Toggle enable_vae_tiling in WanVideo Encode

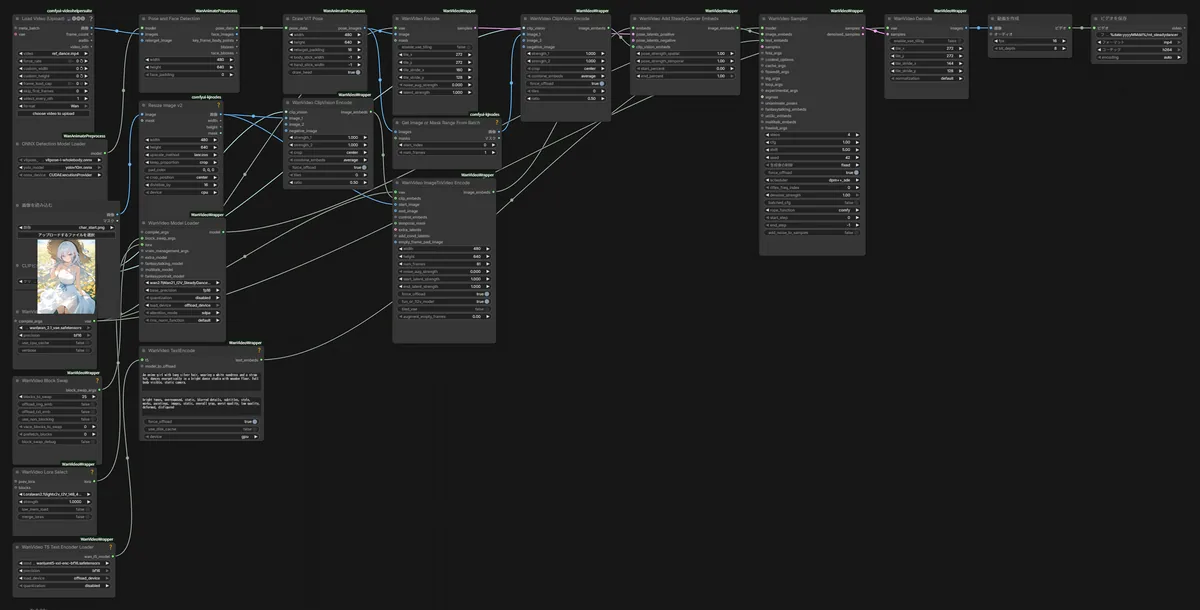coord(433,47)
